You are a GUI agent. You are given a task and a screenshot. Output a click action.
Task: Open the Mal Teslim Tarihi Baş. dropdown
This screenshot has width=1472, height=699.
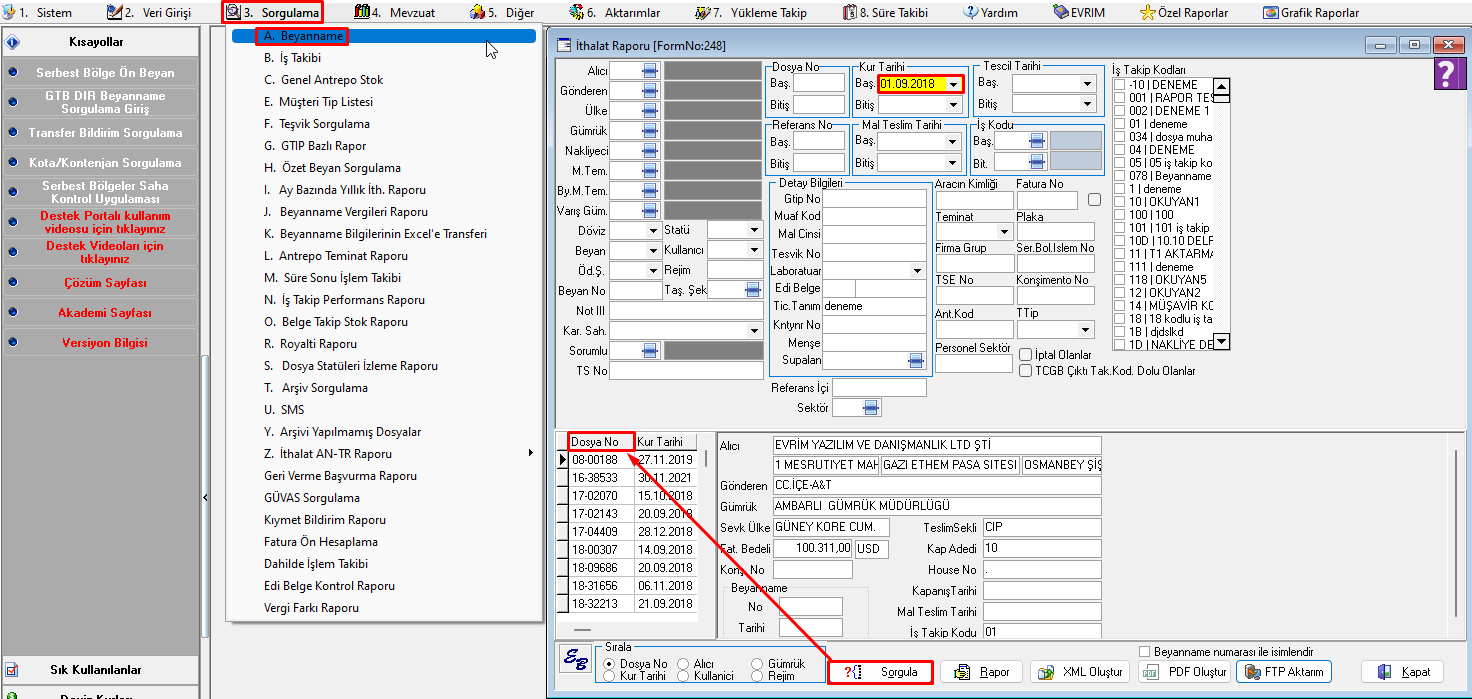(954, 142)
